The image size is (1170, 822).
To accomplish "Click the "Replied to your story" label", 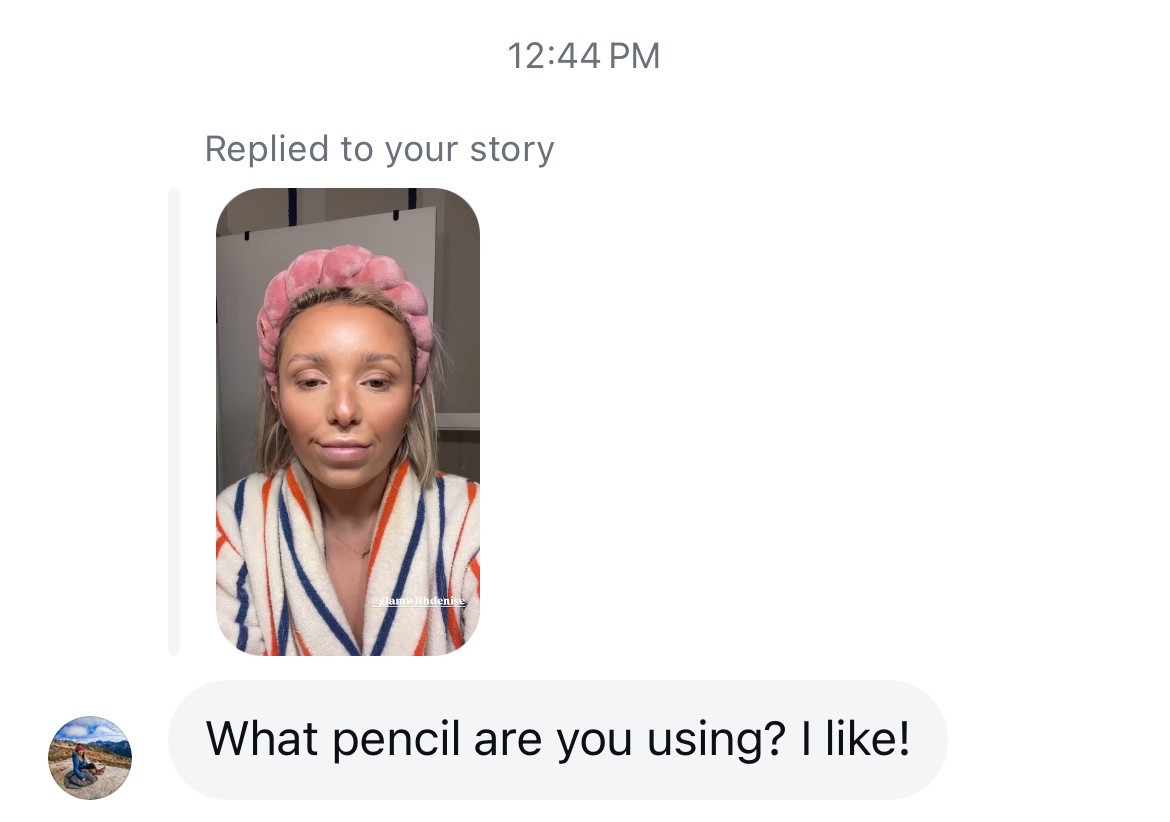I will (x=379, y=149).
